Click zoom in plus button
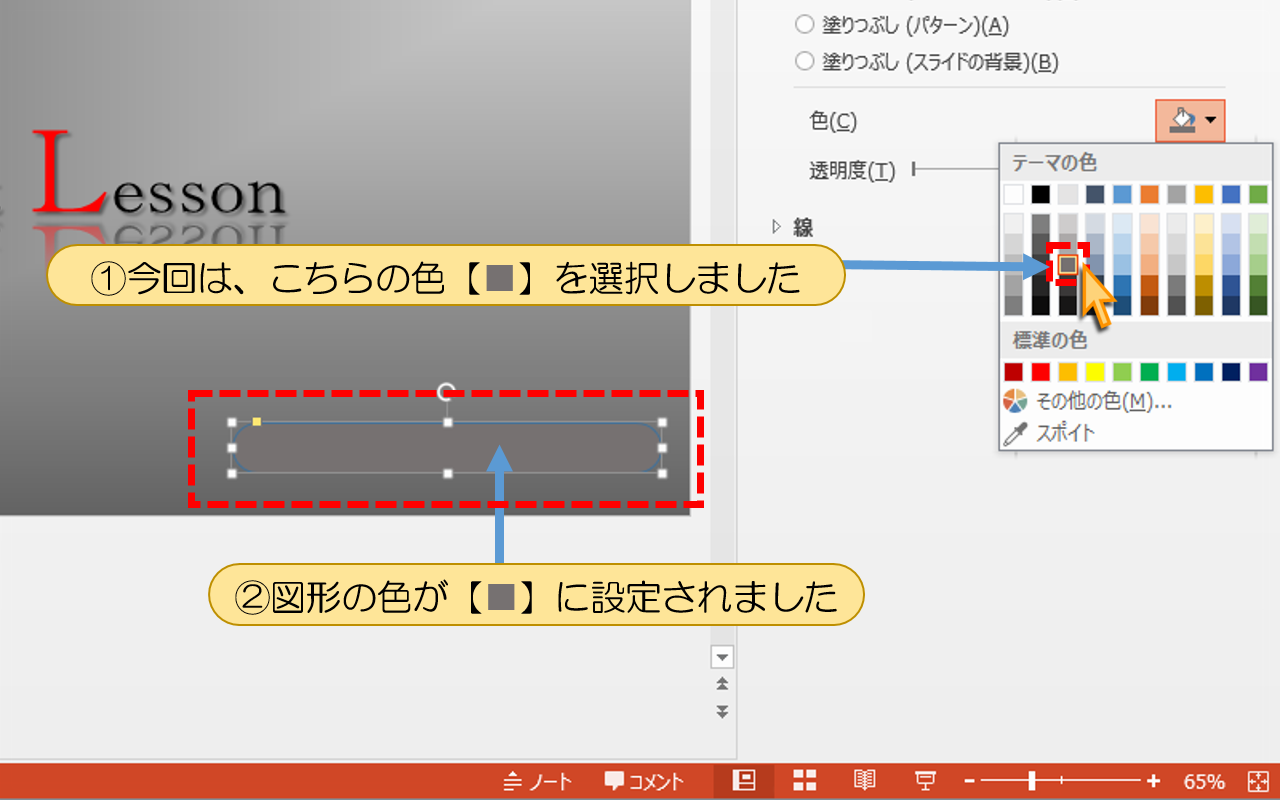This screenshot has width=1280, height=800. [1153, 781]
